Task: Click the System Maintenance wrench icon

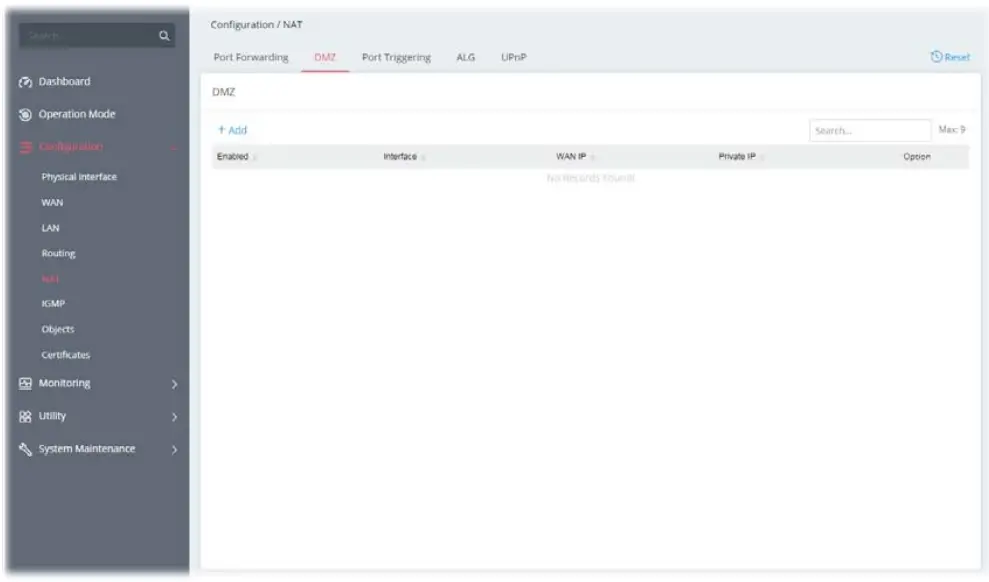Action: (25, 449)
